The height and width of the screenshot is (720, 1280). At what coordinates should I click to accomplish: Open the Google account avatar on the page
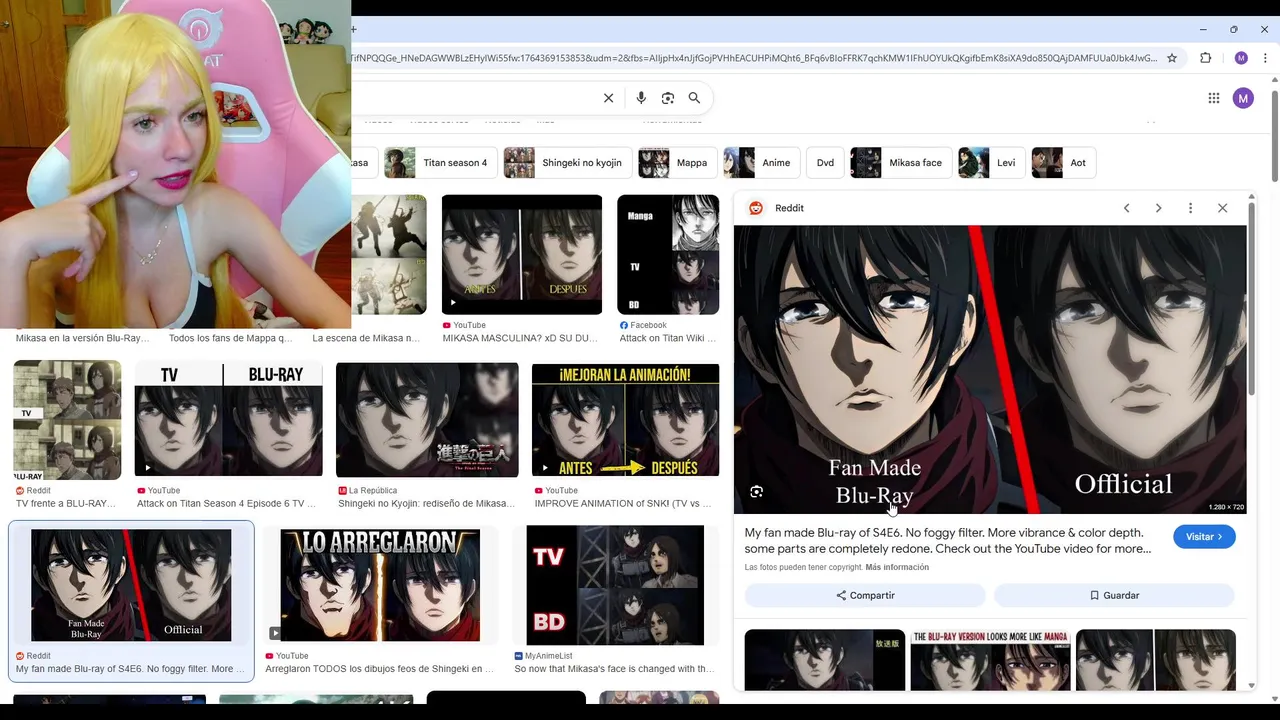(x=1243, y=98)
